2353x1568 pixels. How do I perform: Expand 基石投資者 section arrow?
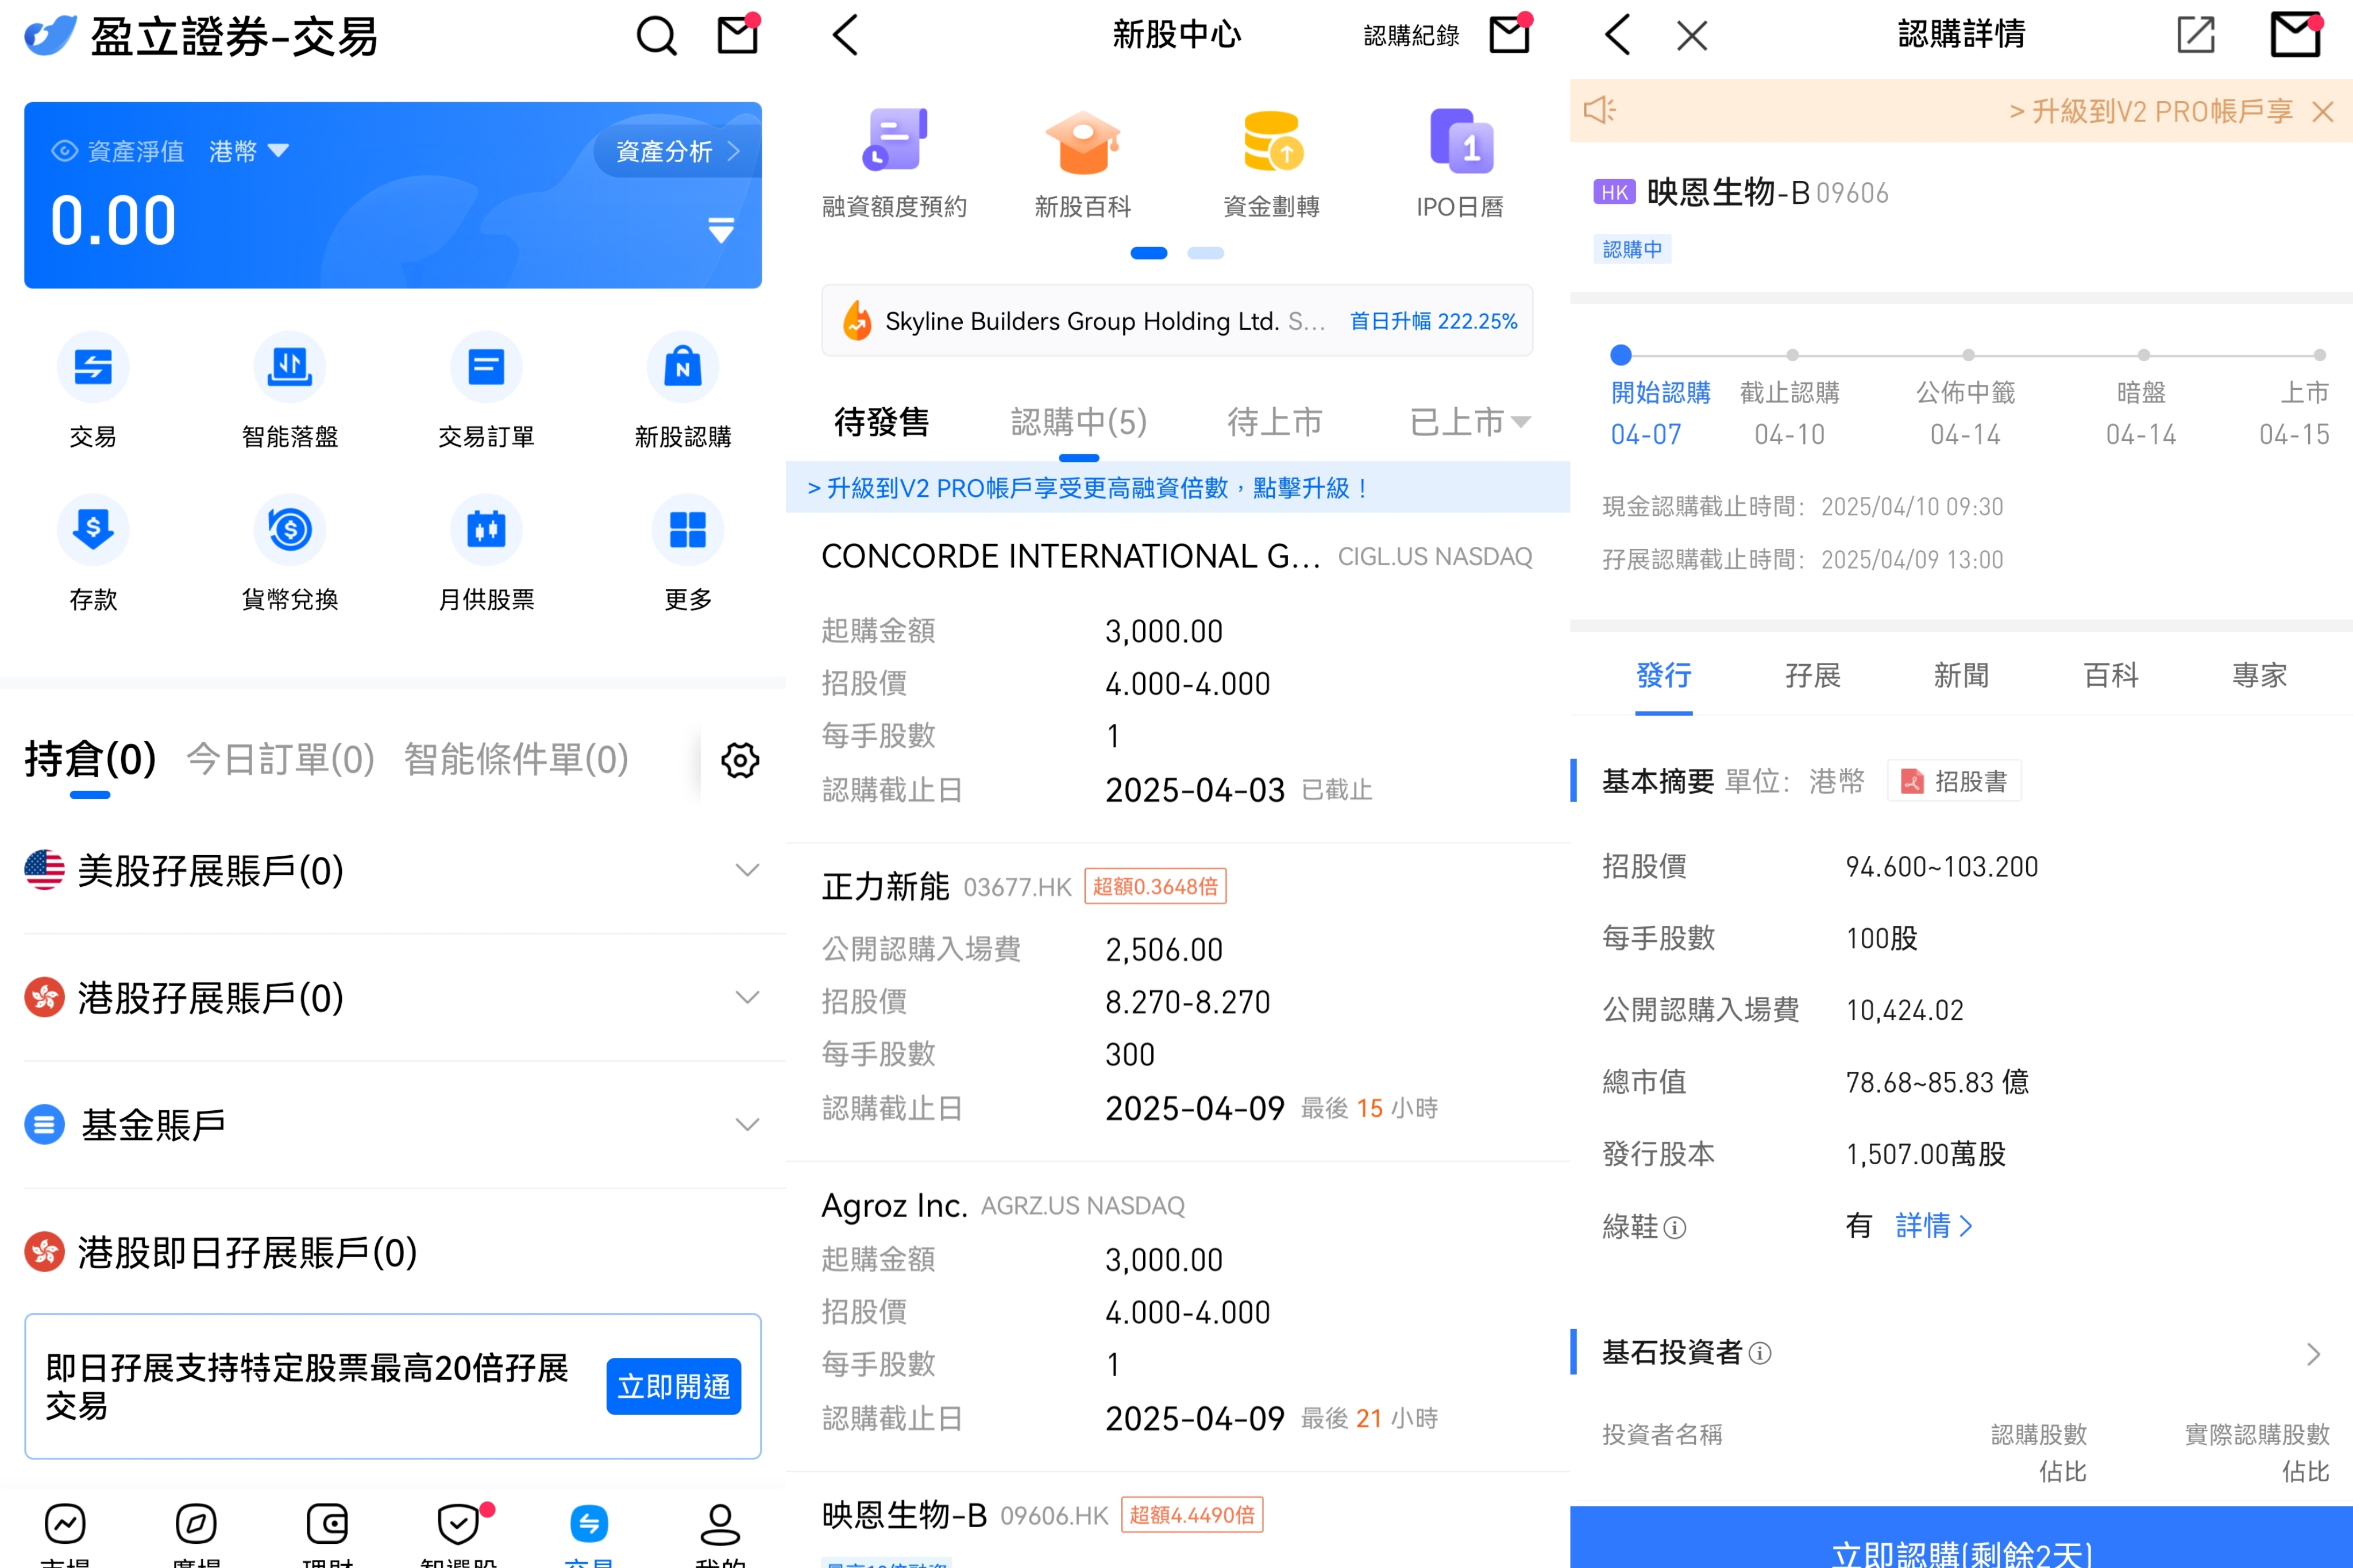click(2313, 1354)
